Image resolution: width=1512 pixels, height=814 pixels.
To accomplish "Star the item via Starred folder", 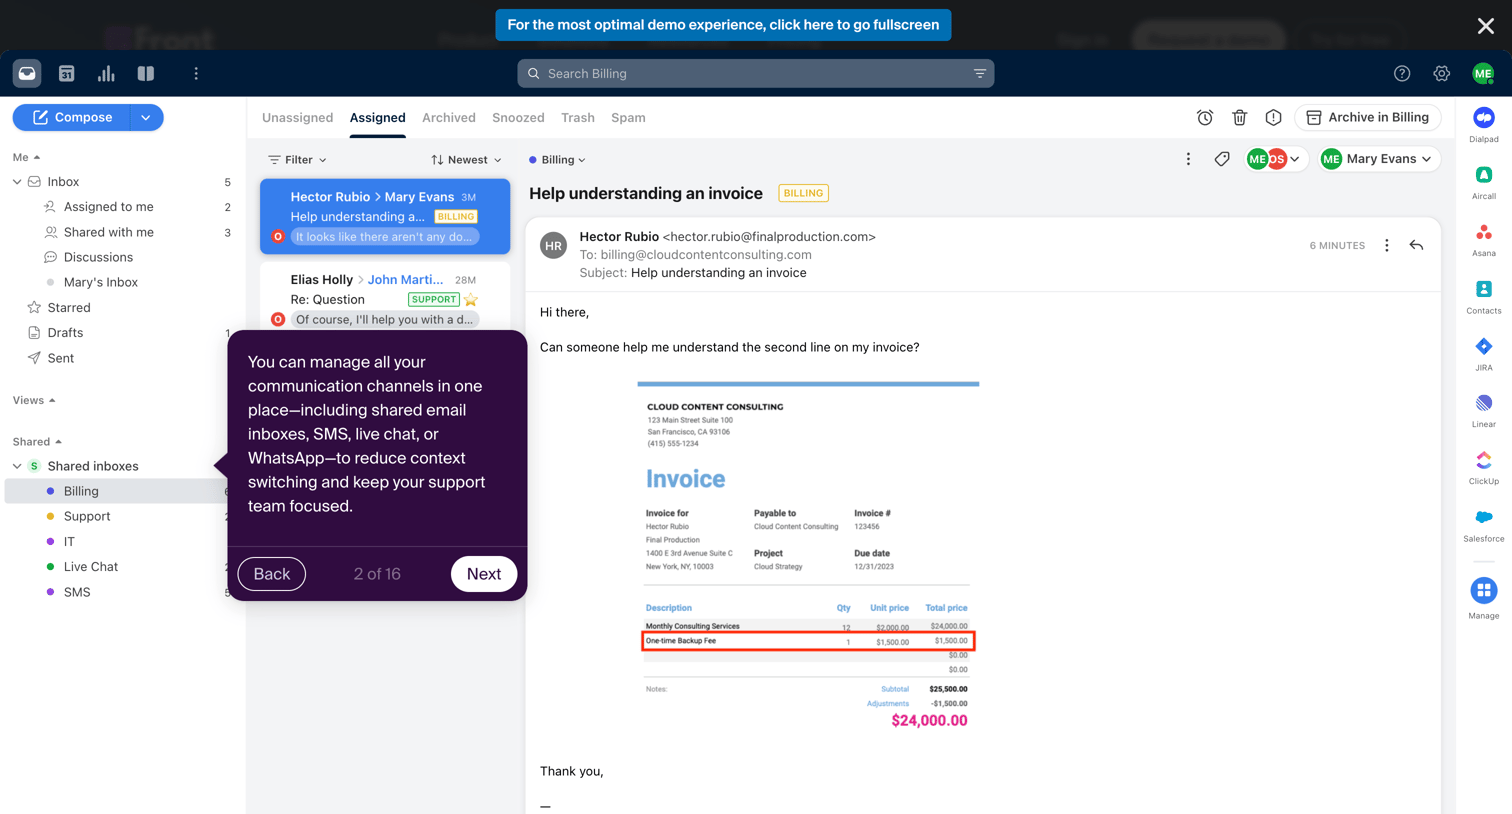I will (x=69, y=308).
